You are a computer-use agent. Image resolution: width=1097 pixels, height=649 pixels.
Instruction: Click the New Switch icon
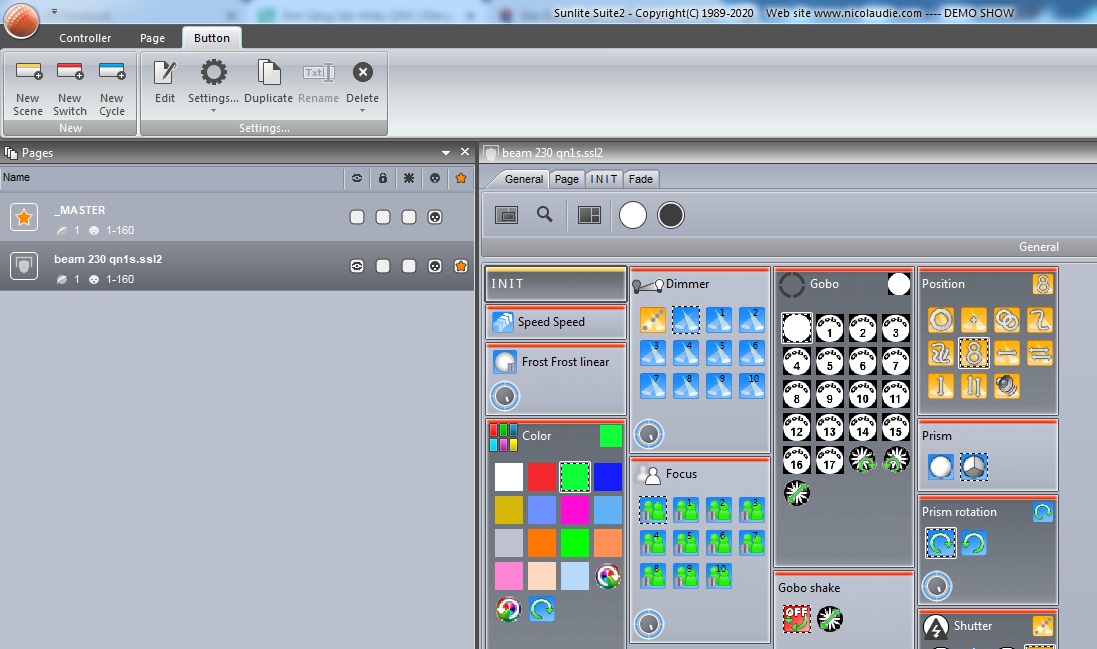coord(70,73)
